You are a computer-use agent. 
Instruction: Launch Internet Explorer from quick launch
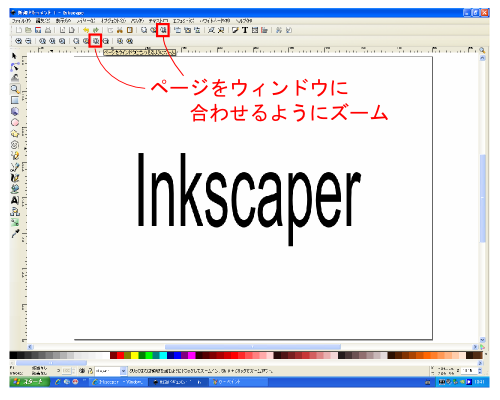(x=58, y=382)
